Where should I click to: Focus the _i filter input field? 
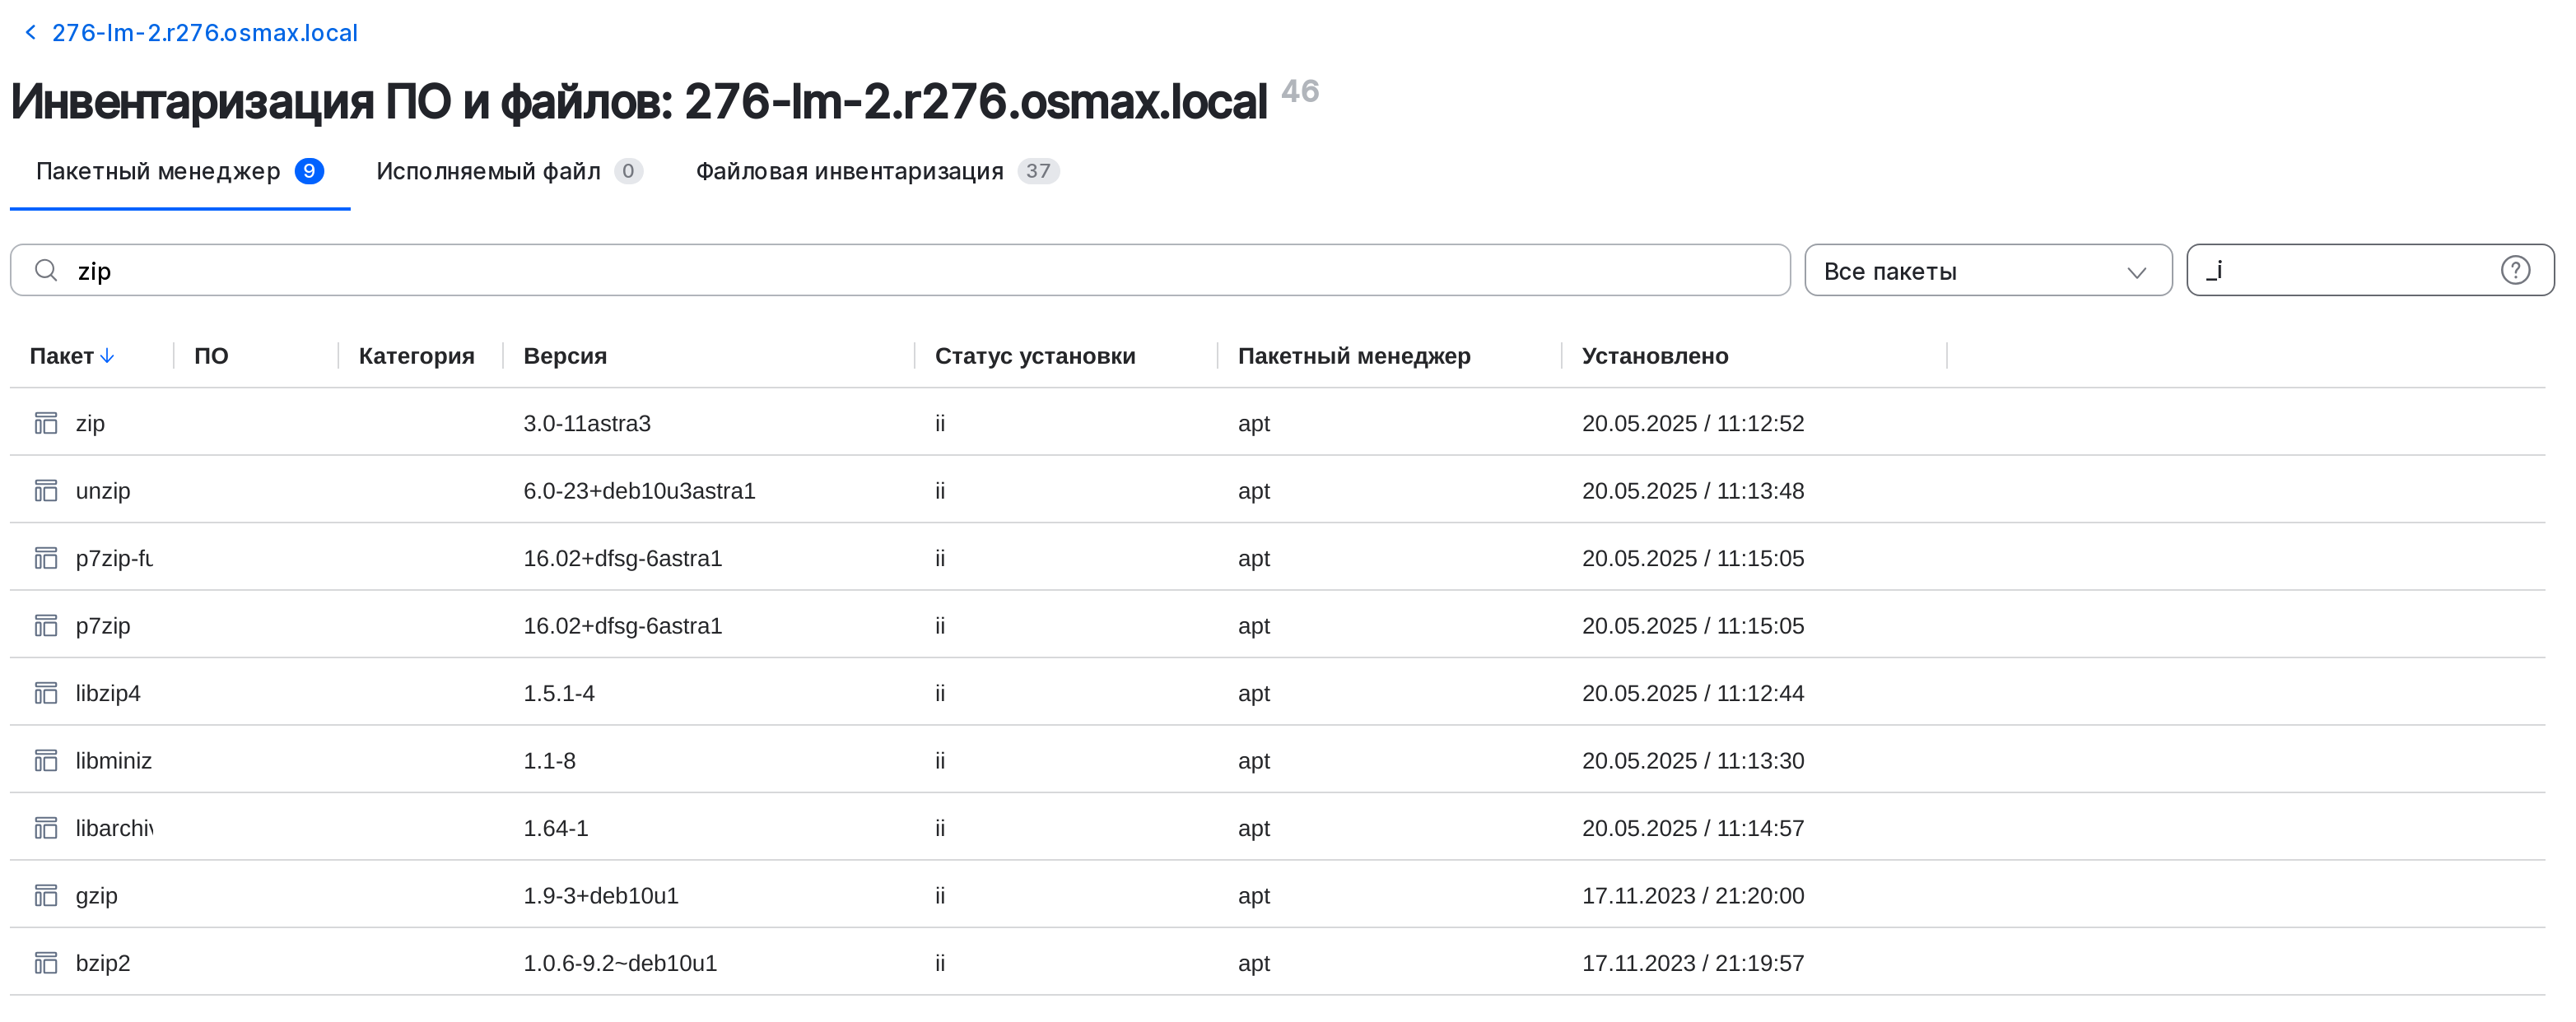(x=2340, y=271)
